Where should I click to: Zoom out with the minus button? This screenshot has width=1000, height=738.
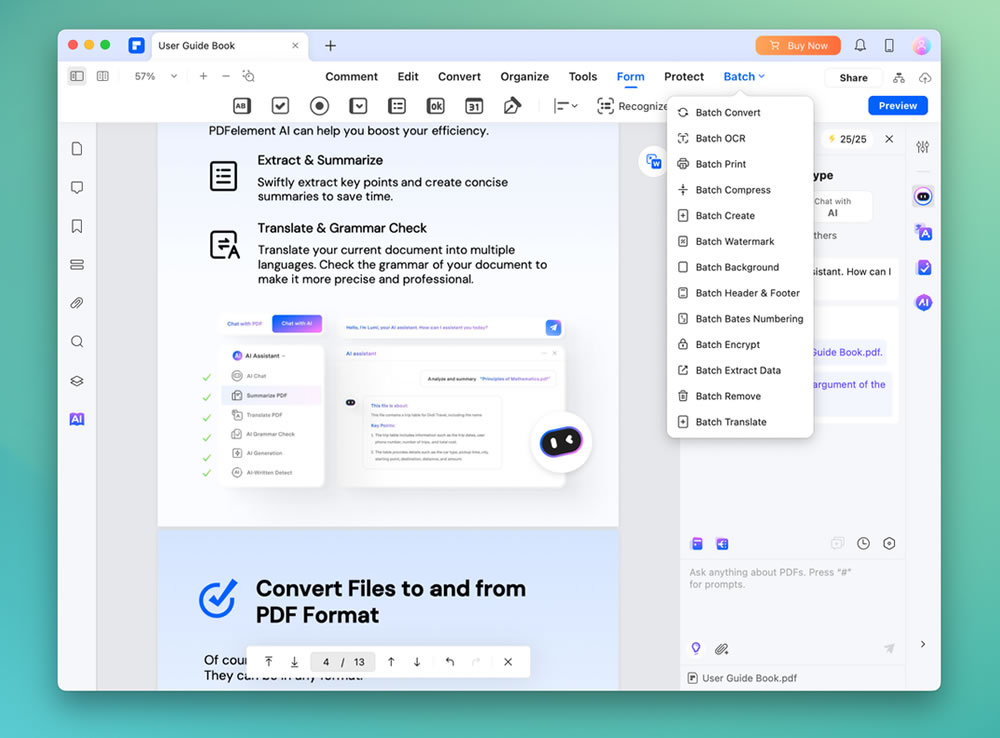226,77
